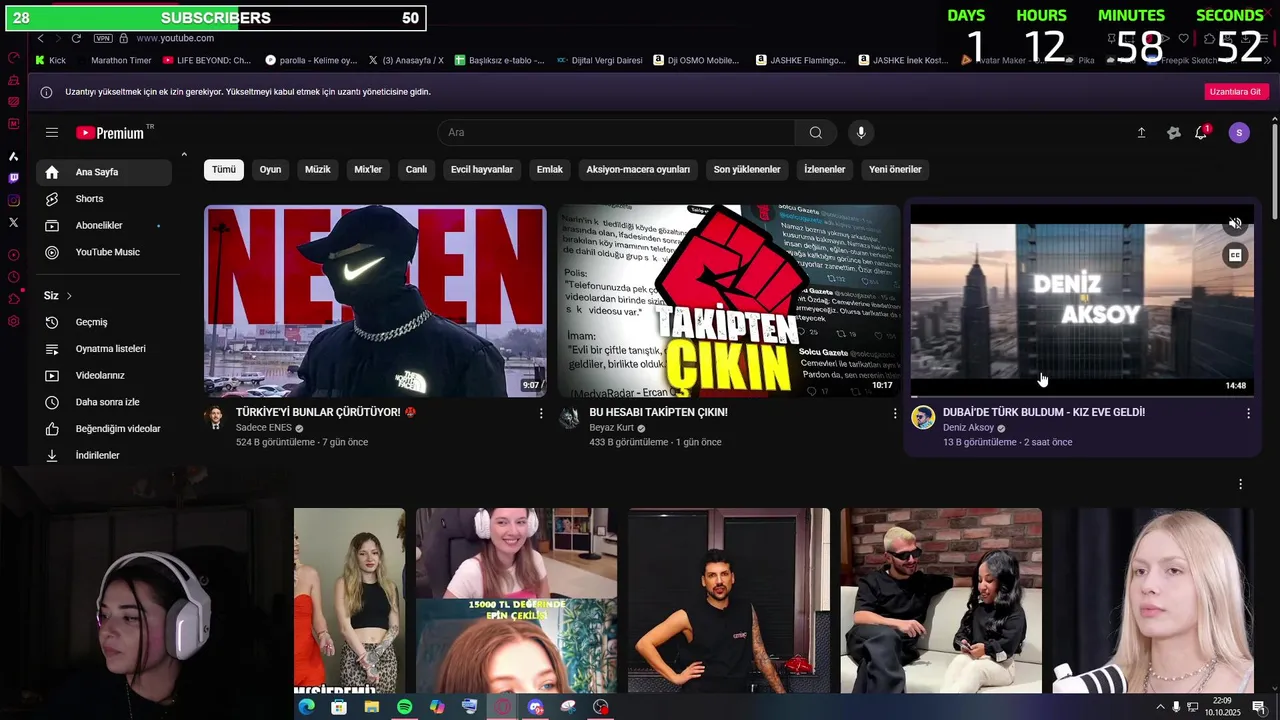Click the site lock icon
Viewport: 1280px width, 720px height.
[123, 38]
